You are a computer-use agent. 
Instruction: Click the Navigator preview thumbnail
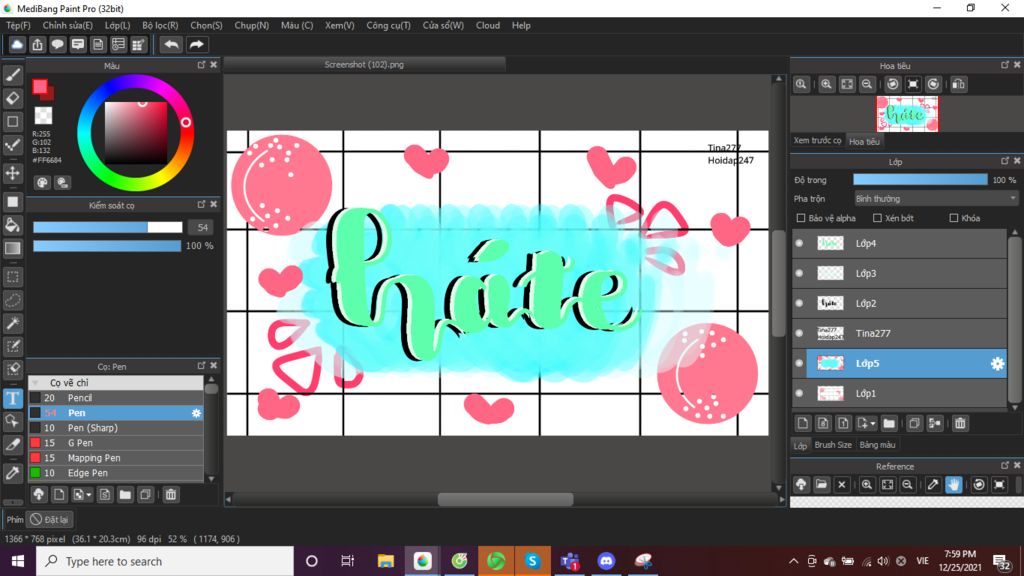point(907,114)
